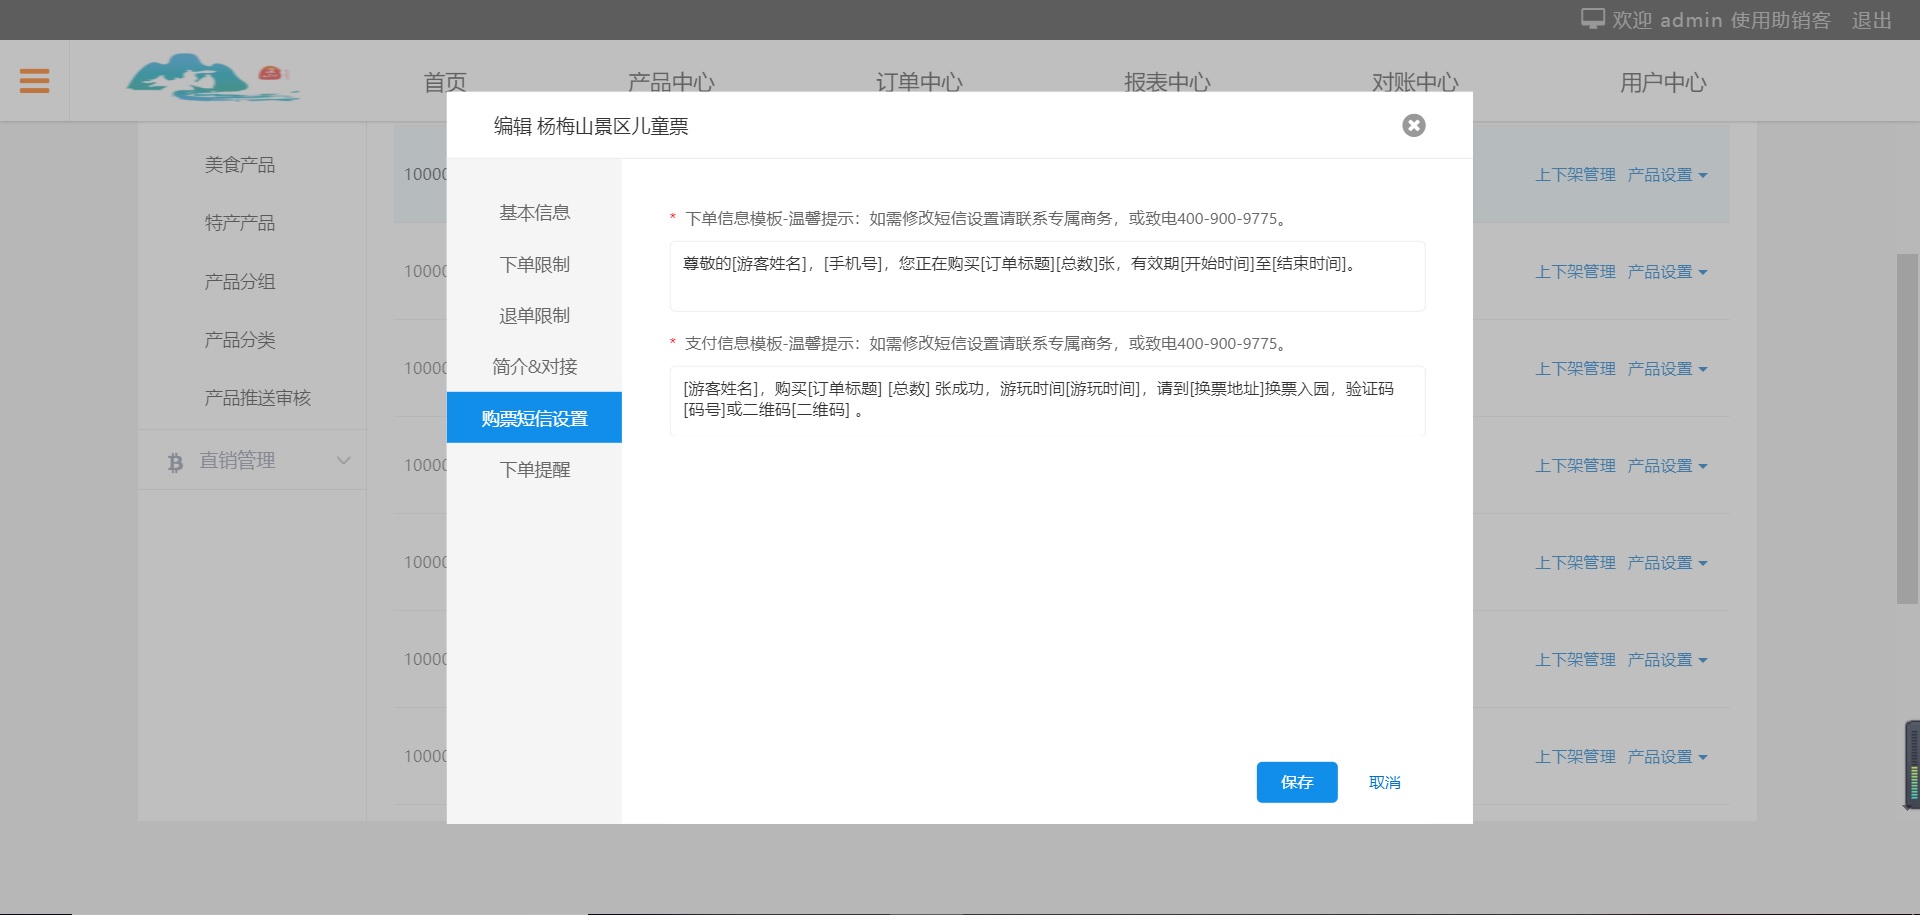This screenshot has width=1920, height=915.
Task: Click the page vertical scrollbar
Action: pyautogui.click(x=1907, y=428)
